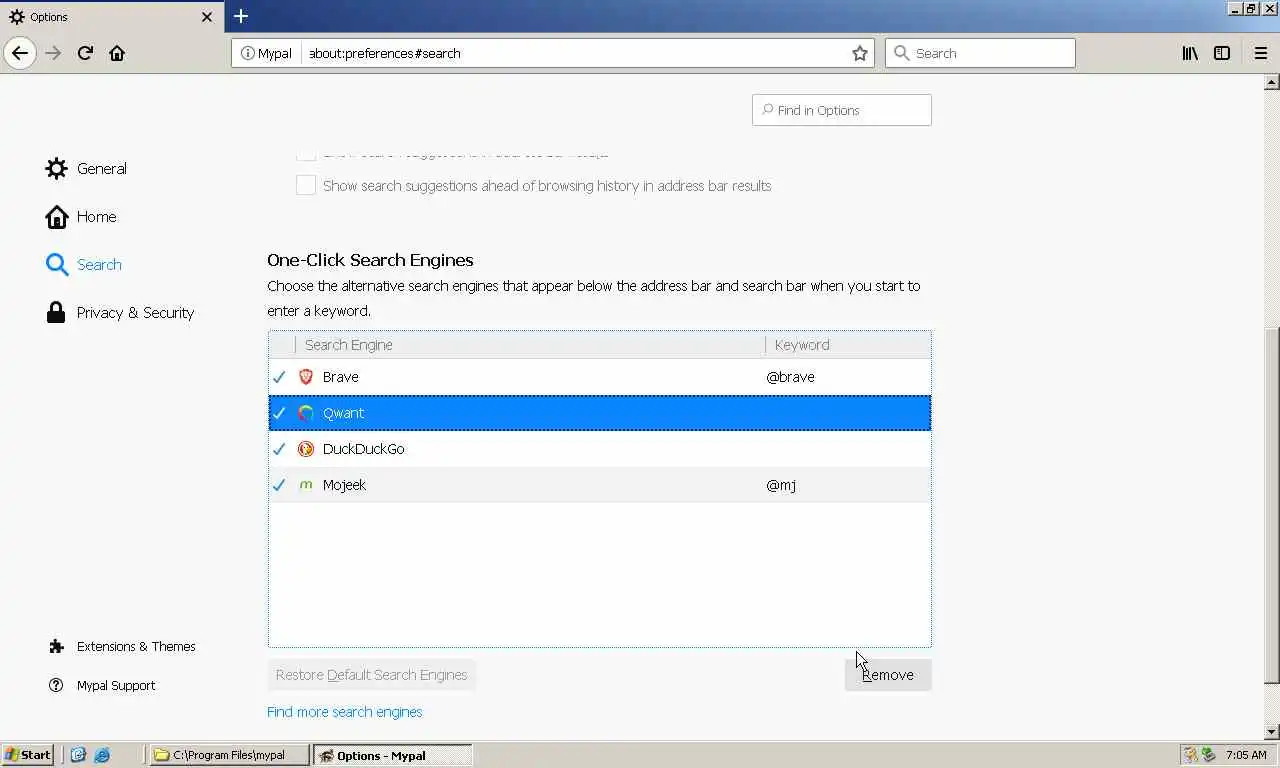Image resolution: width=1280 pixels, height=768 pixels.
Task: Follow Find more search engines link
Action: pos(345,712)
